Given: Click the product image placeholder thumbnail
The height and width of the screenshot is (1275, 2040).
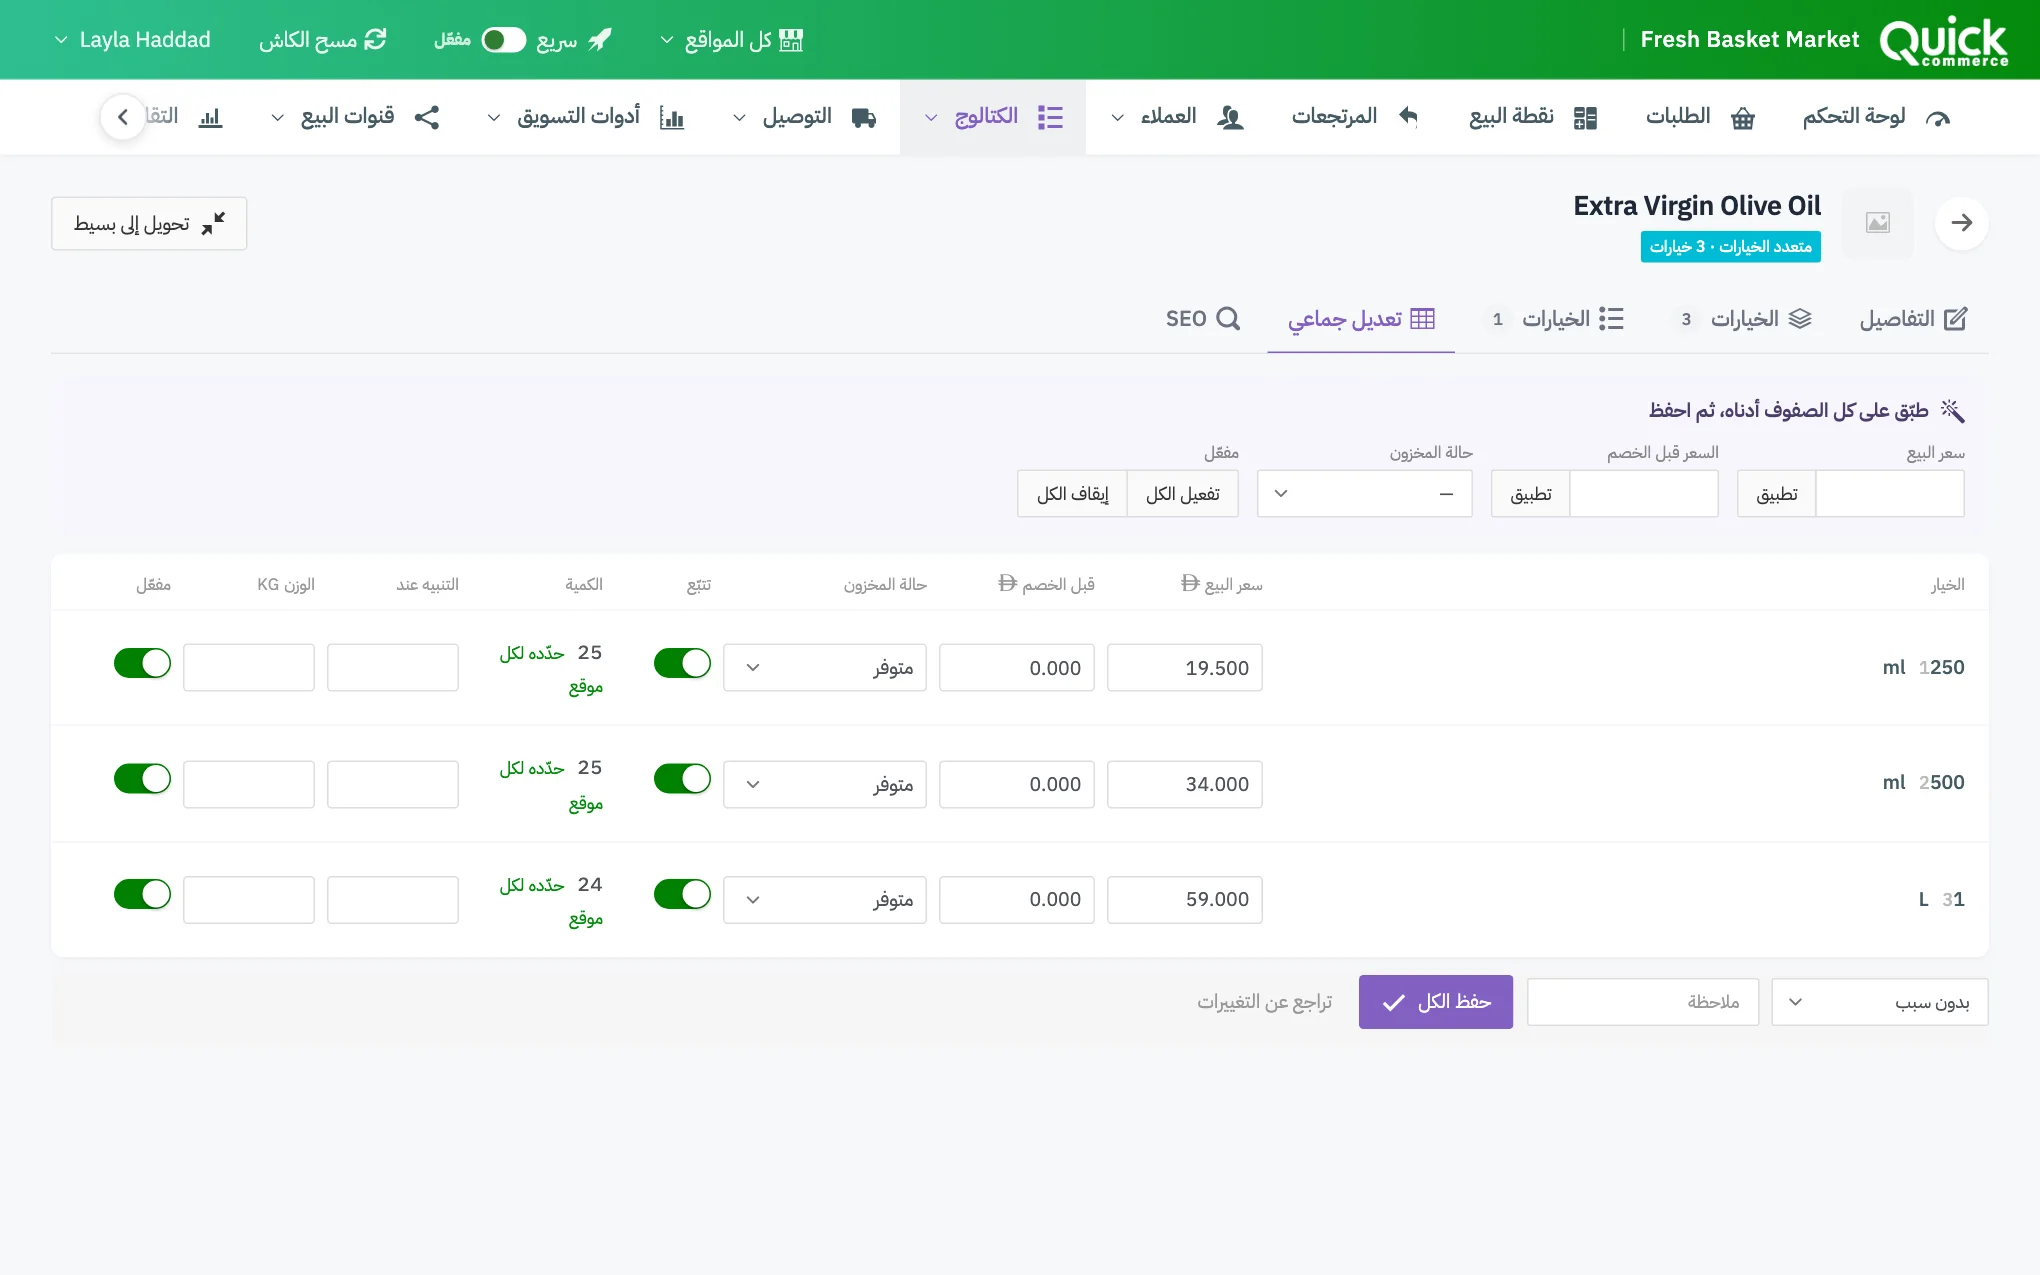Looking at the screenshot, I should tap(1878, 223).
